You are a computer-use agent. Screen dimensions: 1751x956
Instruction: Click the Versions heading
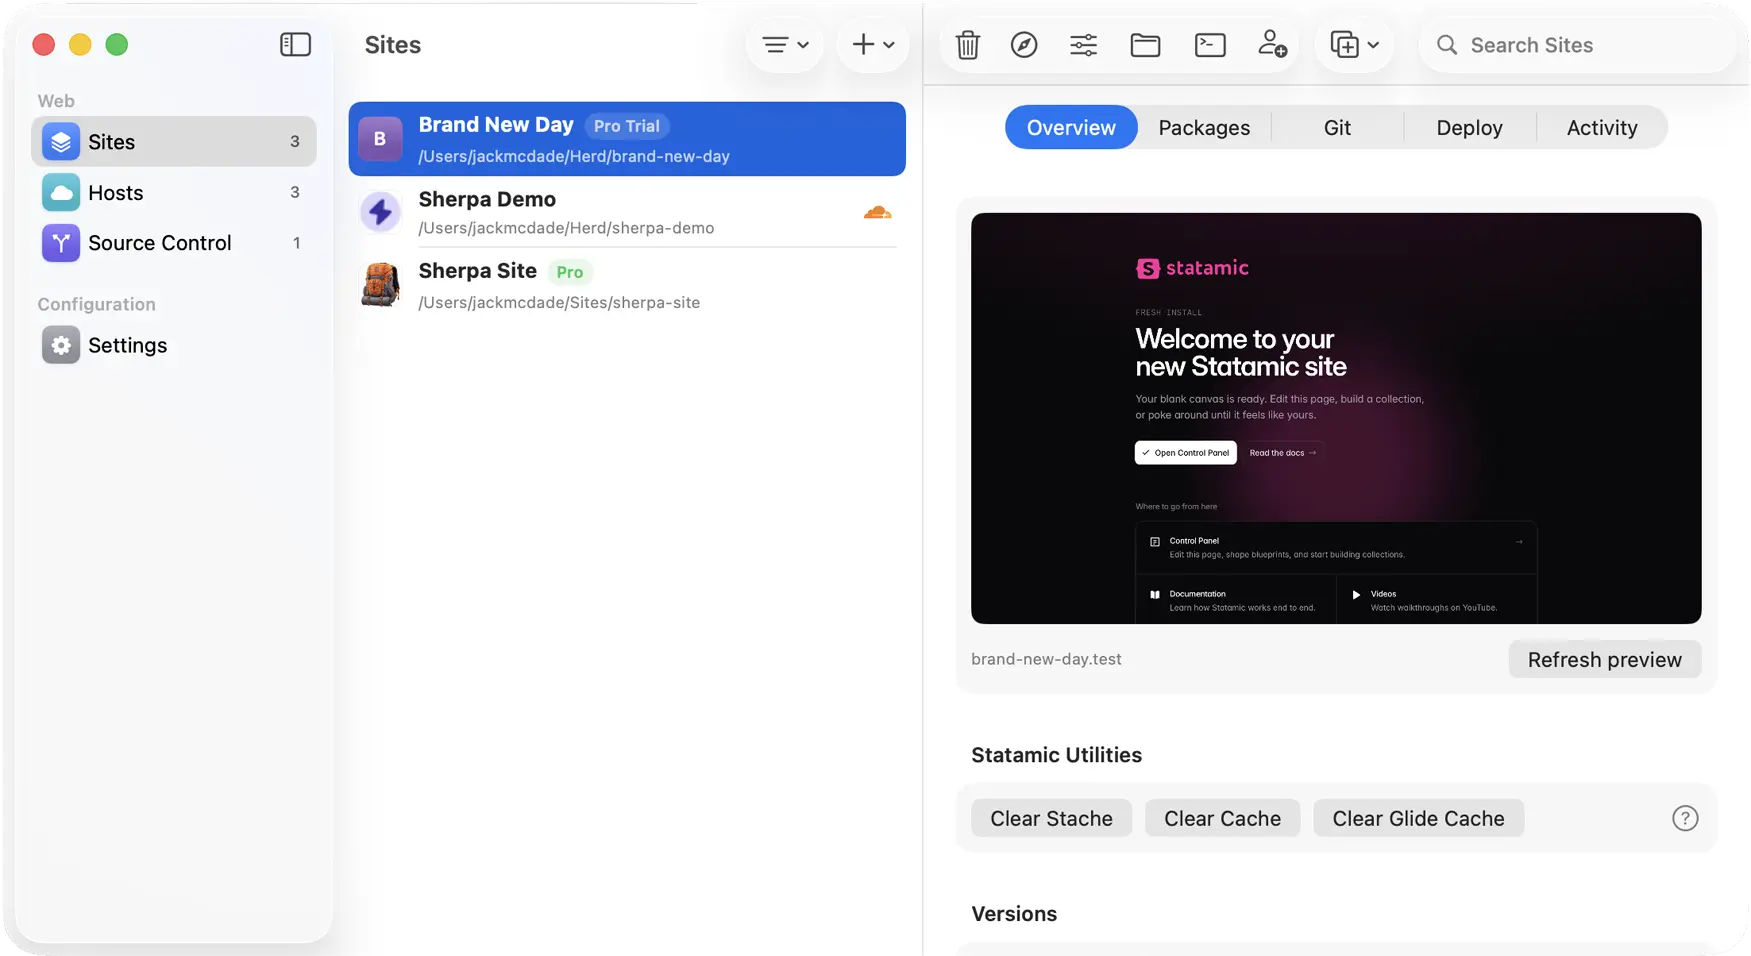coord(1014,914)
